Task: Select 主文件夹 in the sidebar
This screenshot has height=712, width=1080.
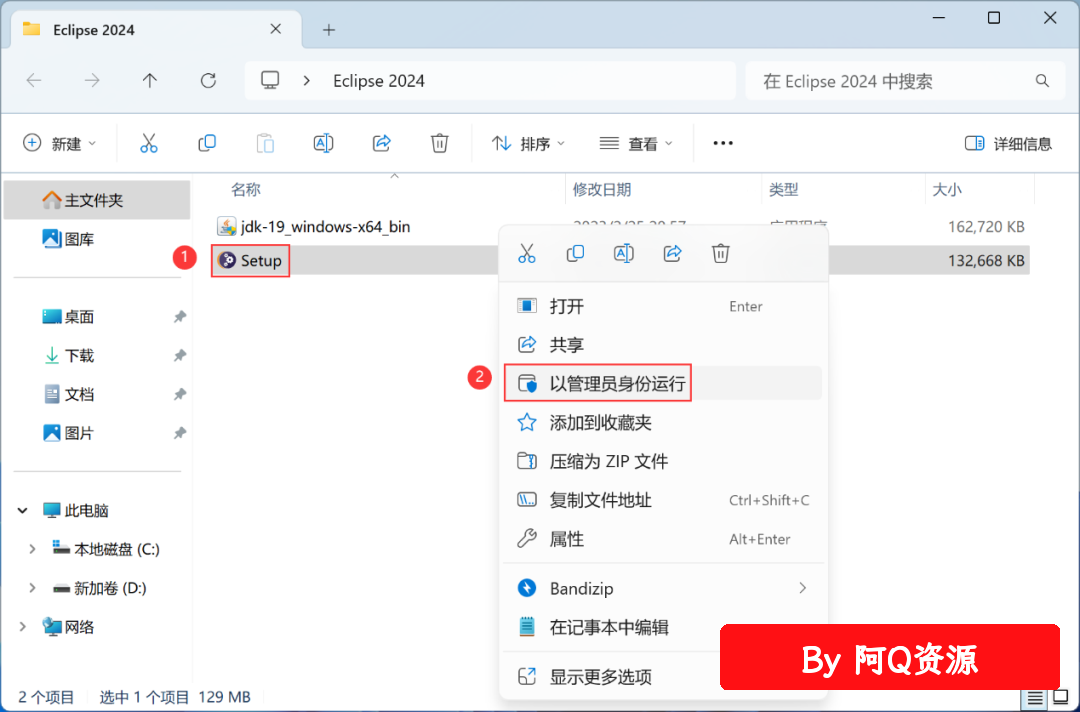Action: point(97,200)
